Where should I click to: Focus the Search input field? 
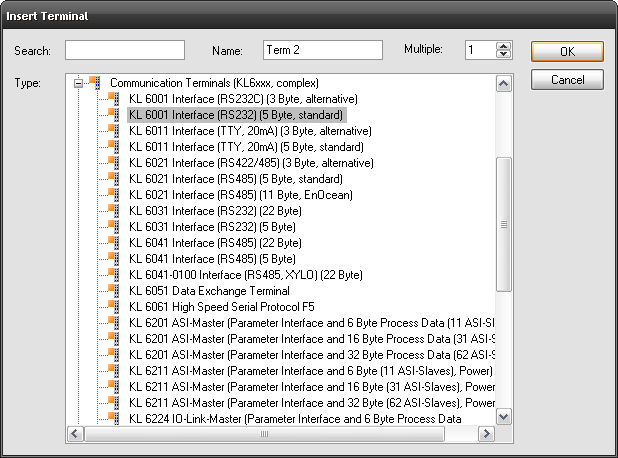coord(125,50)
